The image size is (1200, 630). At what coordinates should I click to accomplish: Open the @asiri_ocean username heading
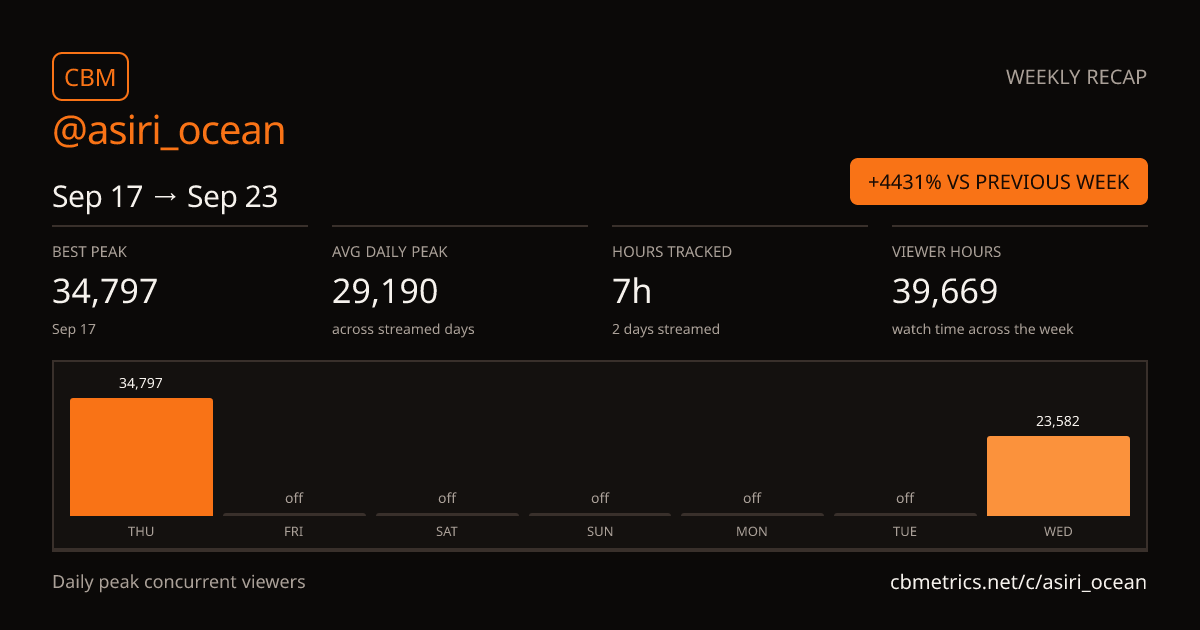169,131
